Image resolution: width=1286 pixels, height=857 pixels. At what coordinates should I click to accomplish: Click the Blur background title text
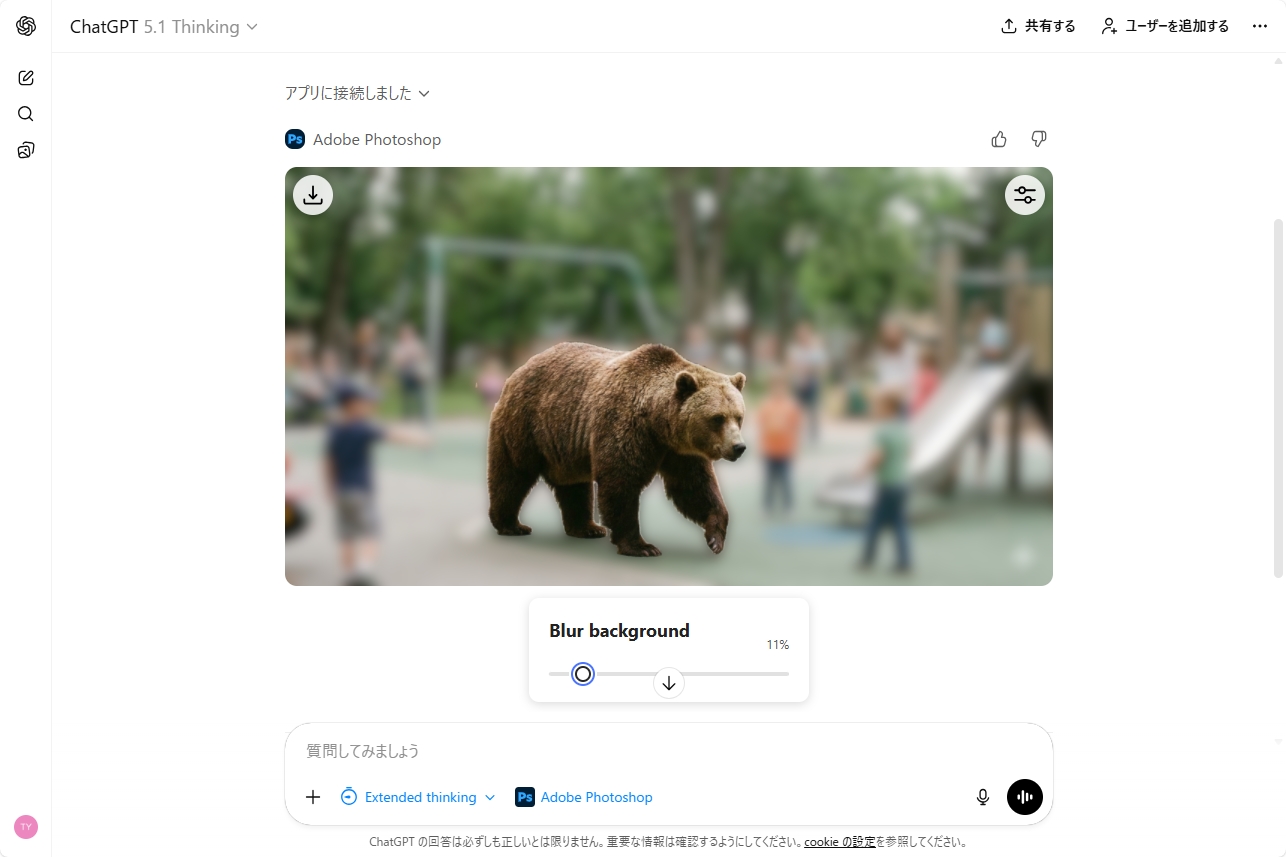click(619, 631)
